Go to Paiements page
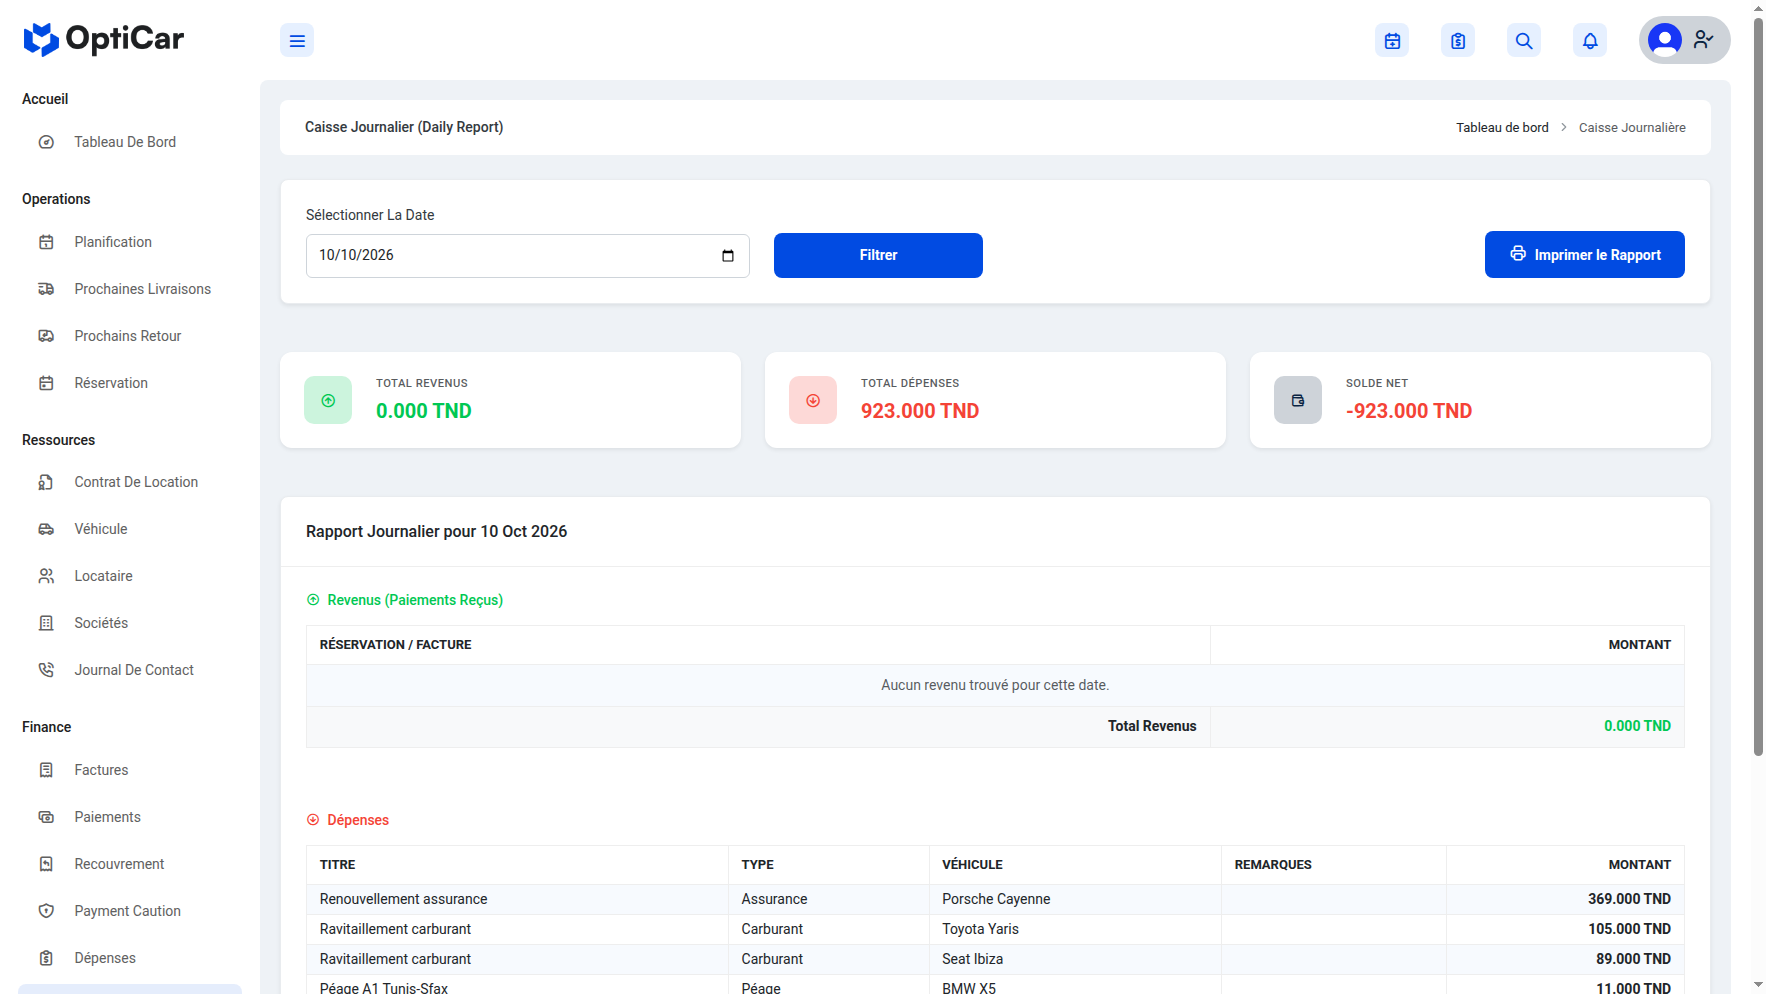The image size is (1766, 994). coord(130,817)
